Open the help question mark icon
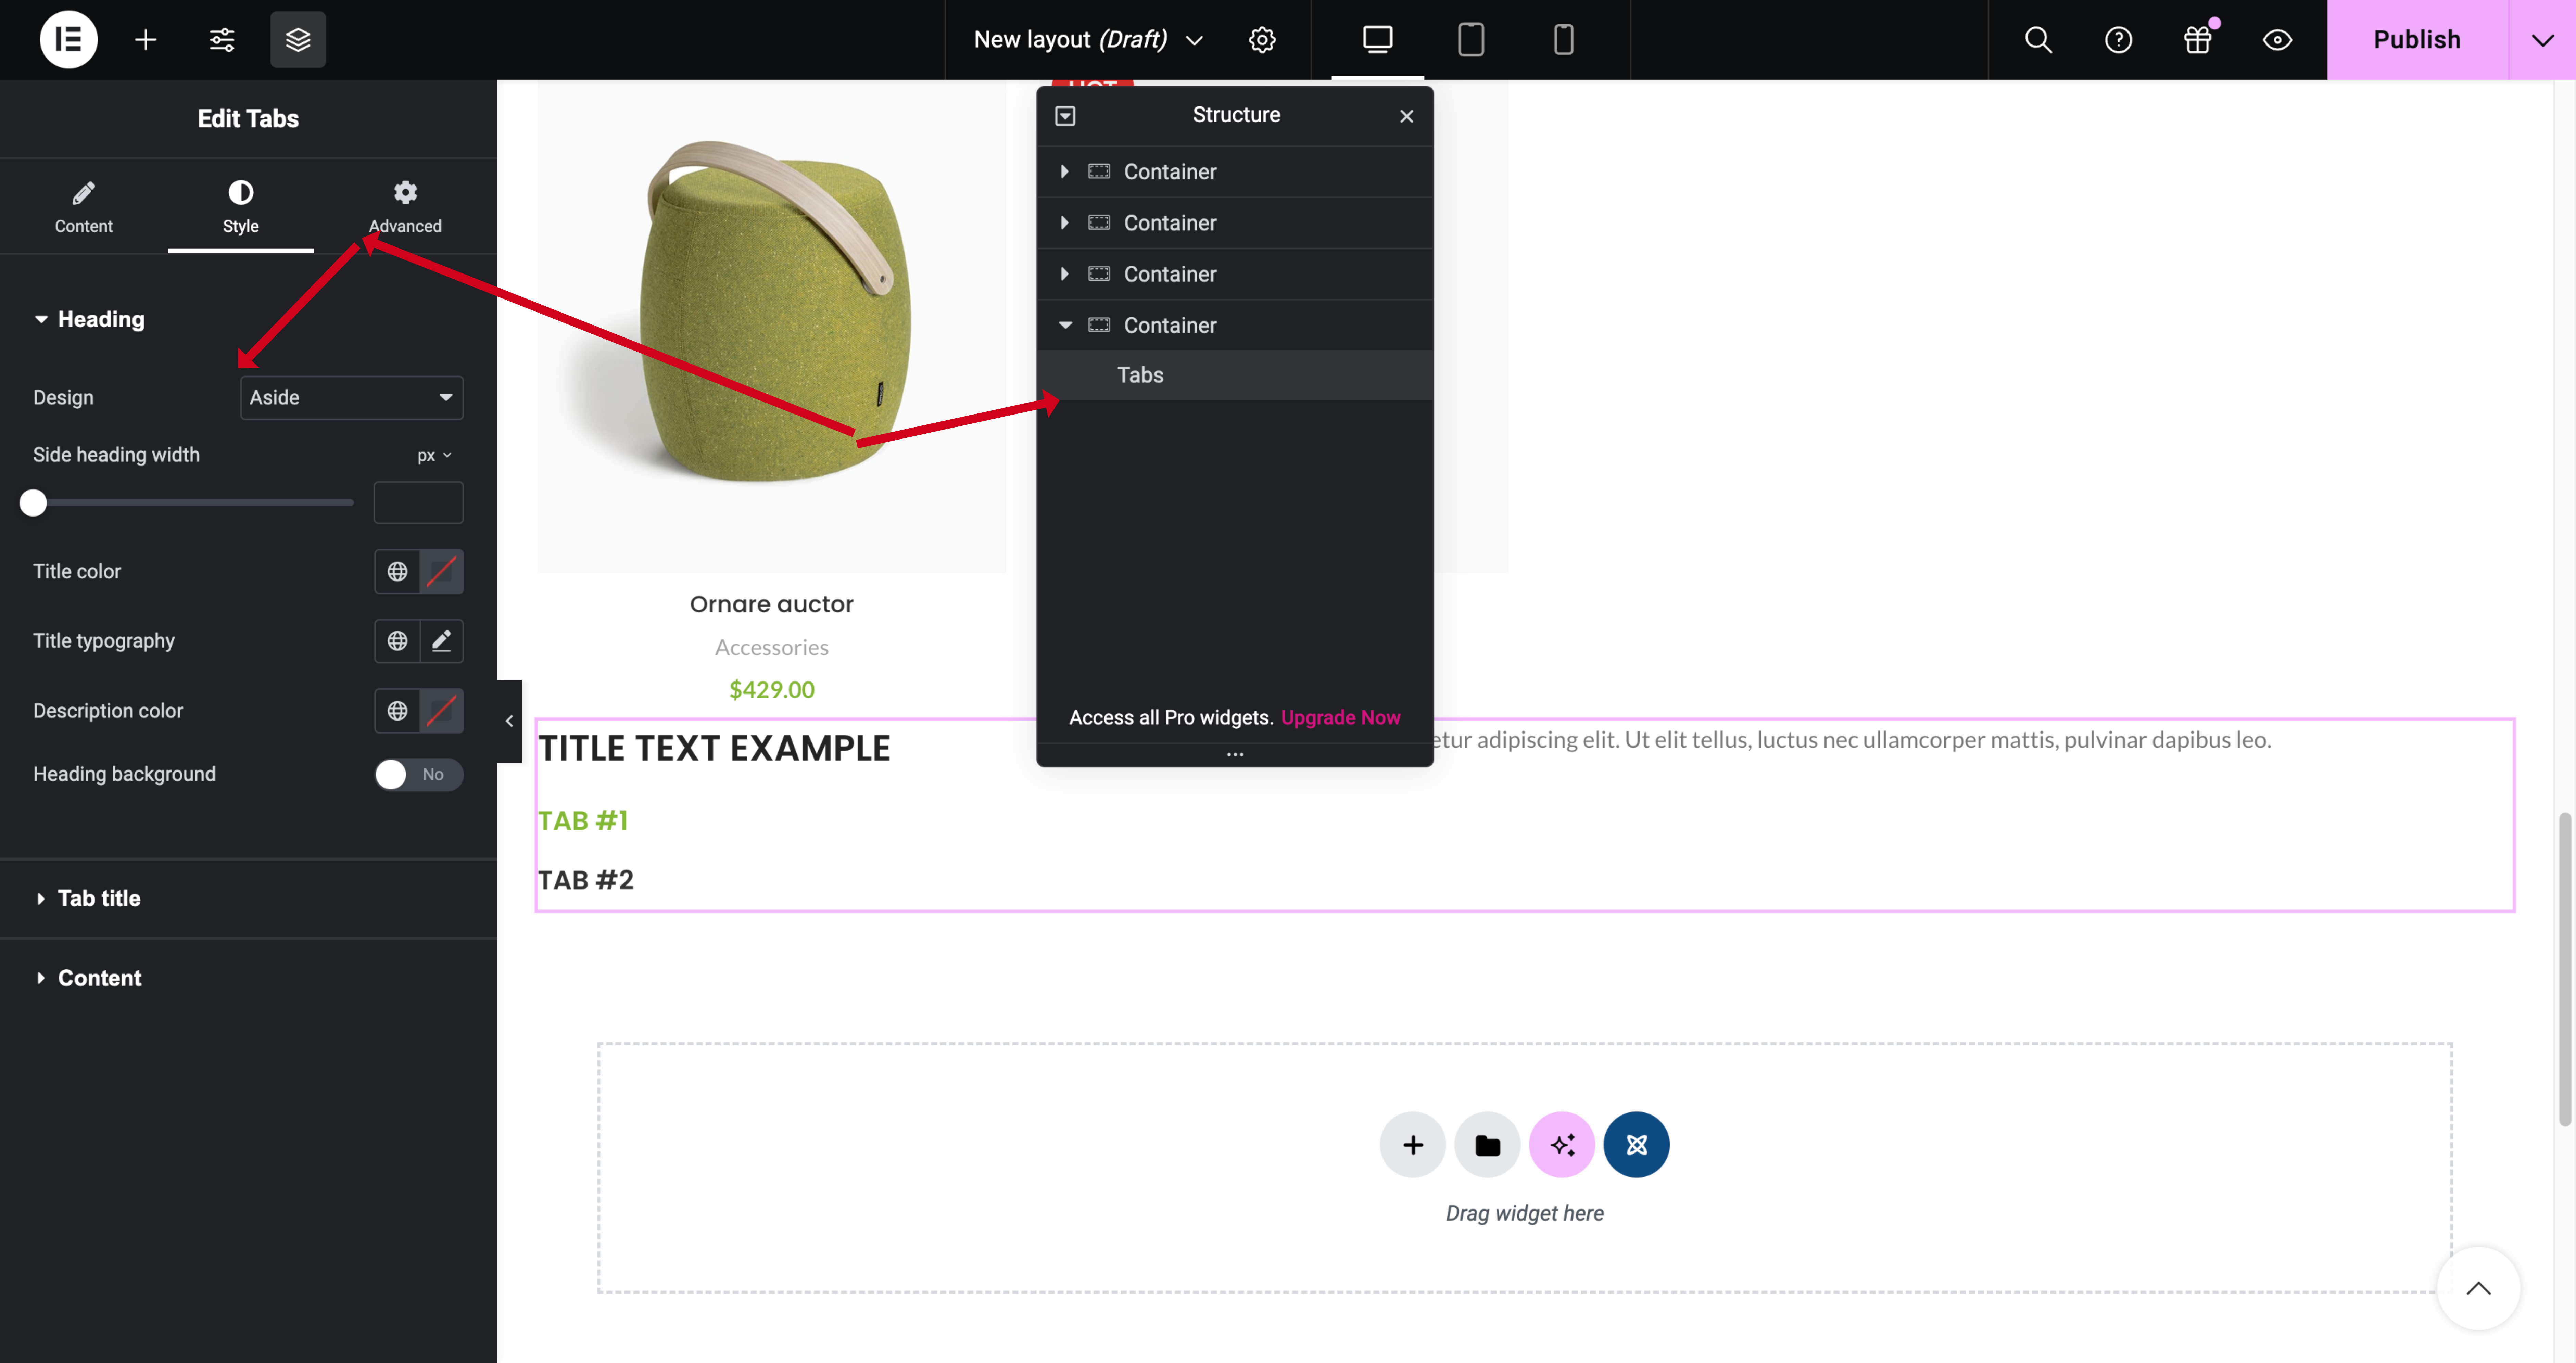This screenshot has height=1363, width=2576. coord(2118,40)
